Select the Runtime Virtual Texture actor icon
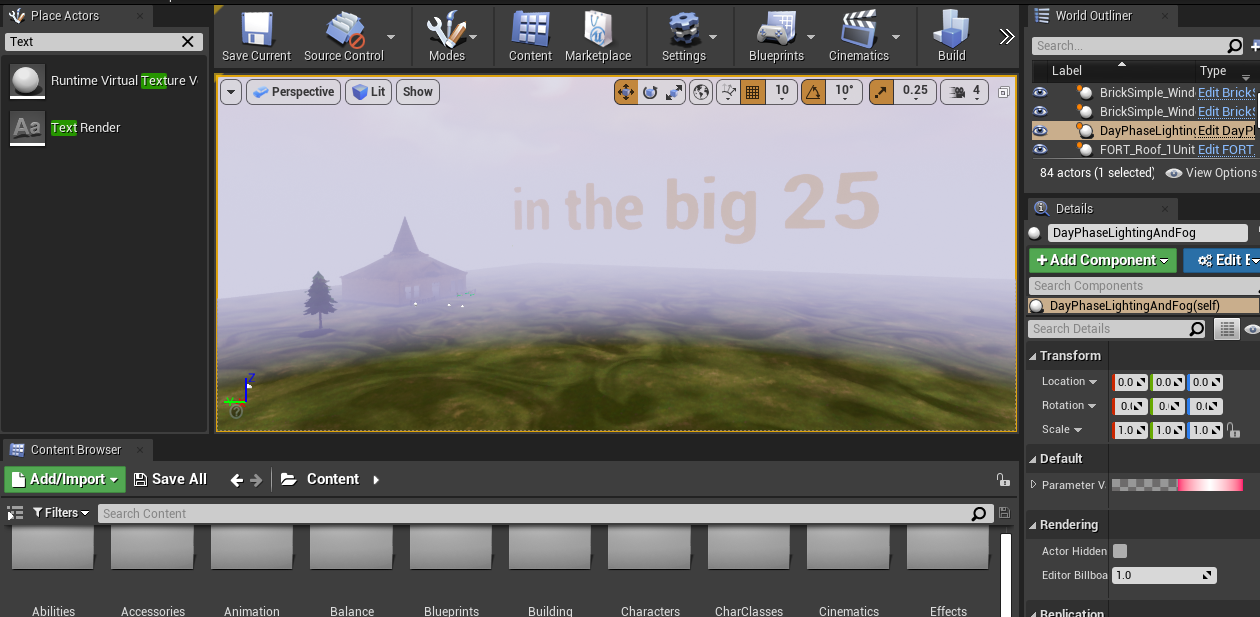This screenshot has height=617, width=1260. pyautogui.click(x=27, y=81)
